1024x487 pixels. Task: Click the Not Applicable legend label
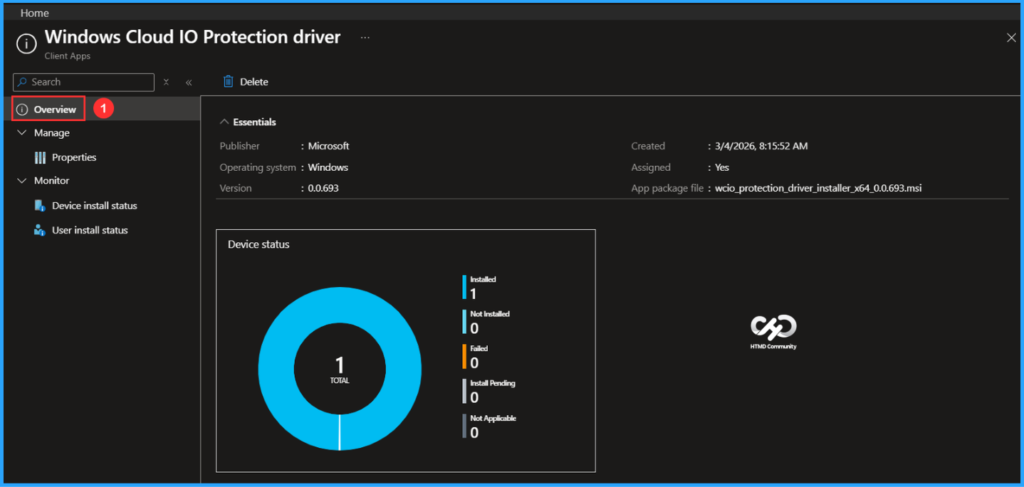[x=493, y=418]
